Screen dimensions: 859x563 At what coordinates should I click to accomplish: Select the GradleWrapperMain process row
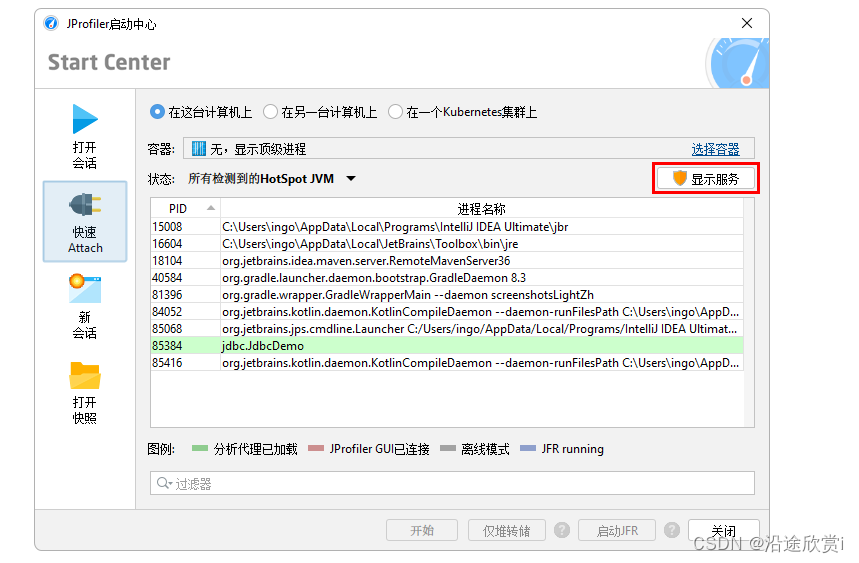pos(447,295)
